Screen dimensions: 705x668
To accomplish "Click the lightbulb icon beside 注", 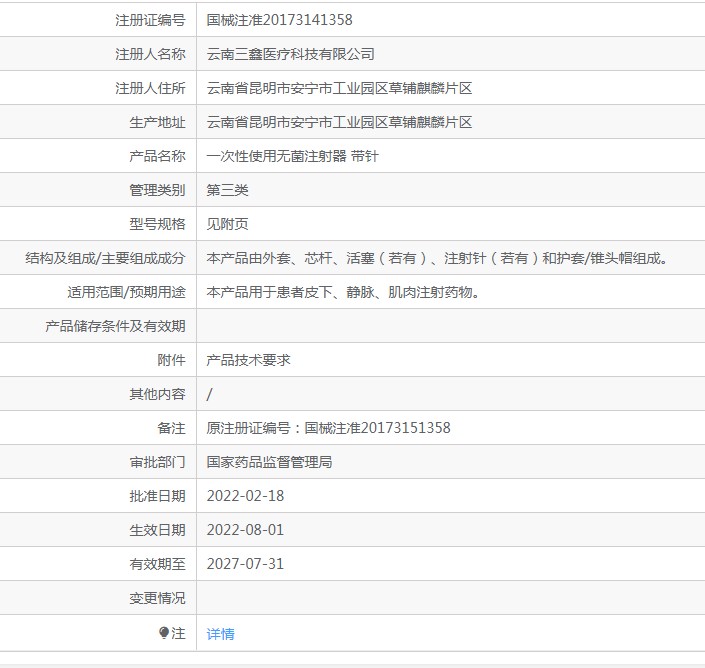I will coord(164,633).
